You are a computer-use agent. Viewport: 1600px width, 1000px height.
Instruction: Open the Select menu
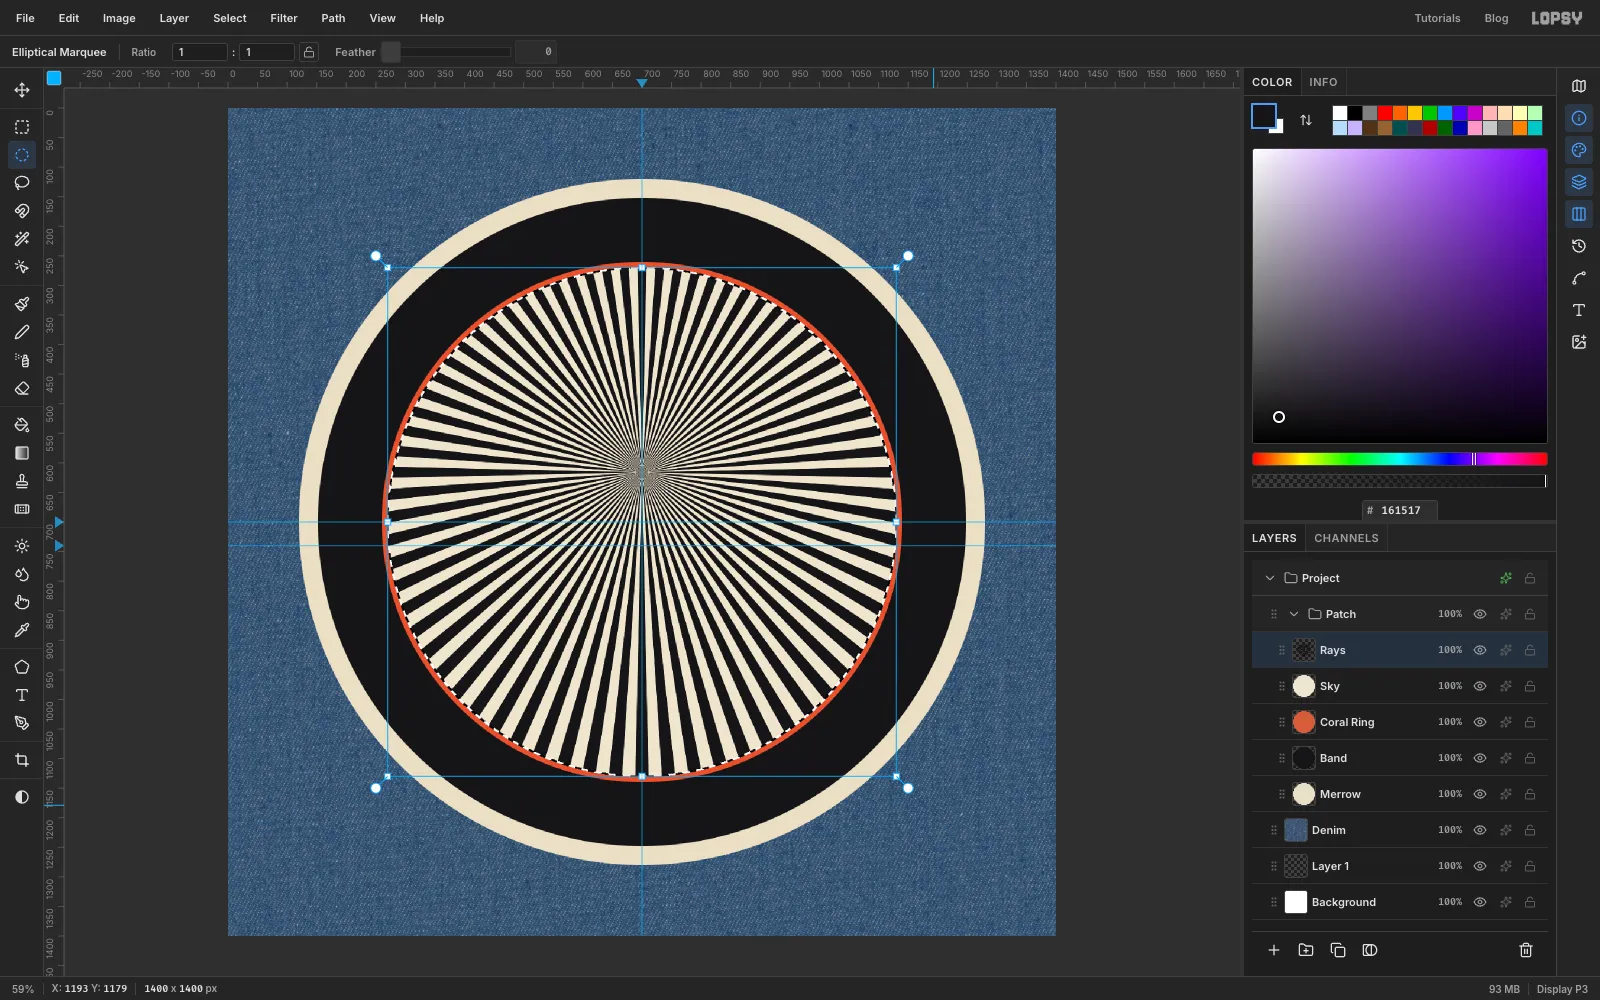coord(230,18)
